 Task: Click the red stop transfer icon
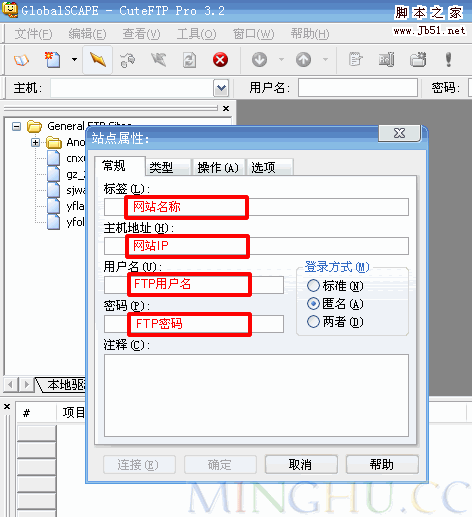pyautogui.click(x=220, y=60)
